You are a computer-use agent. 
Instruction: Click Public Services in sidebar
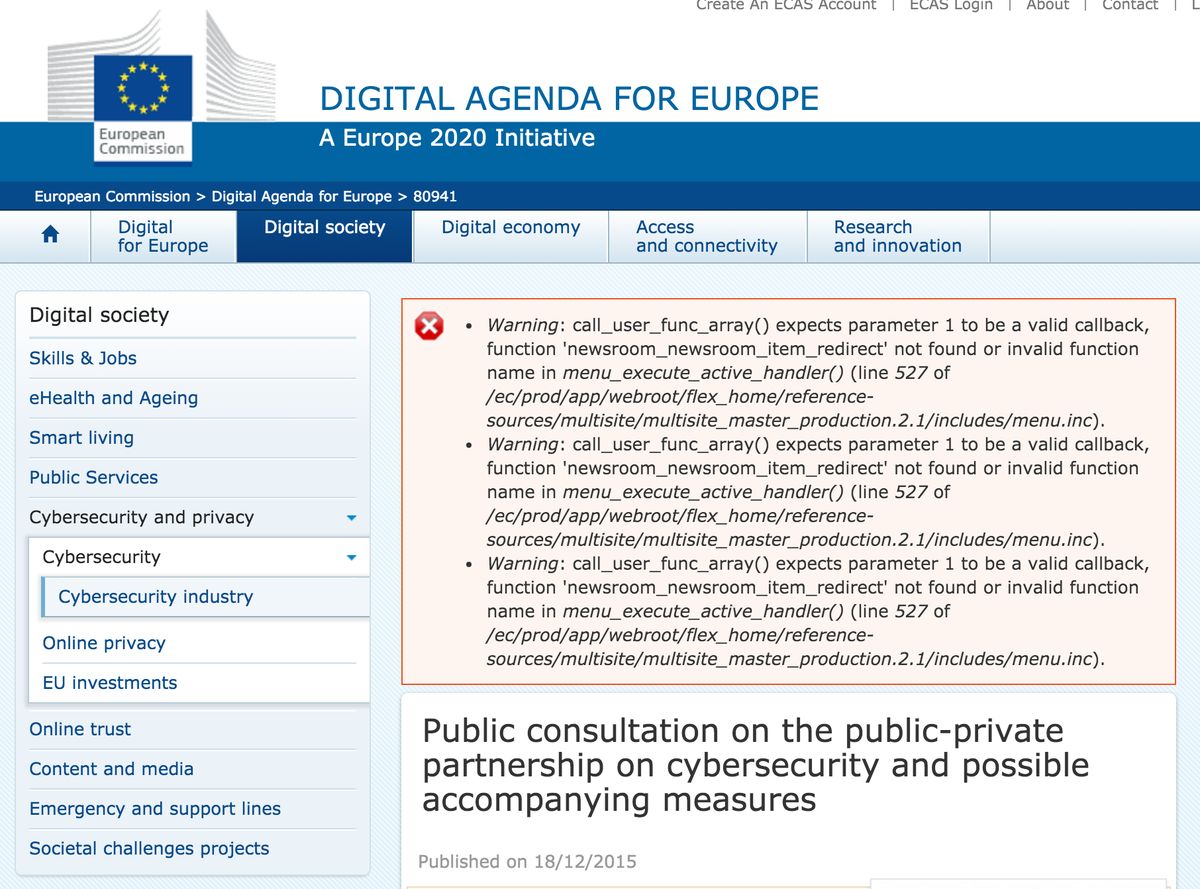(94, 478)
